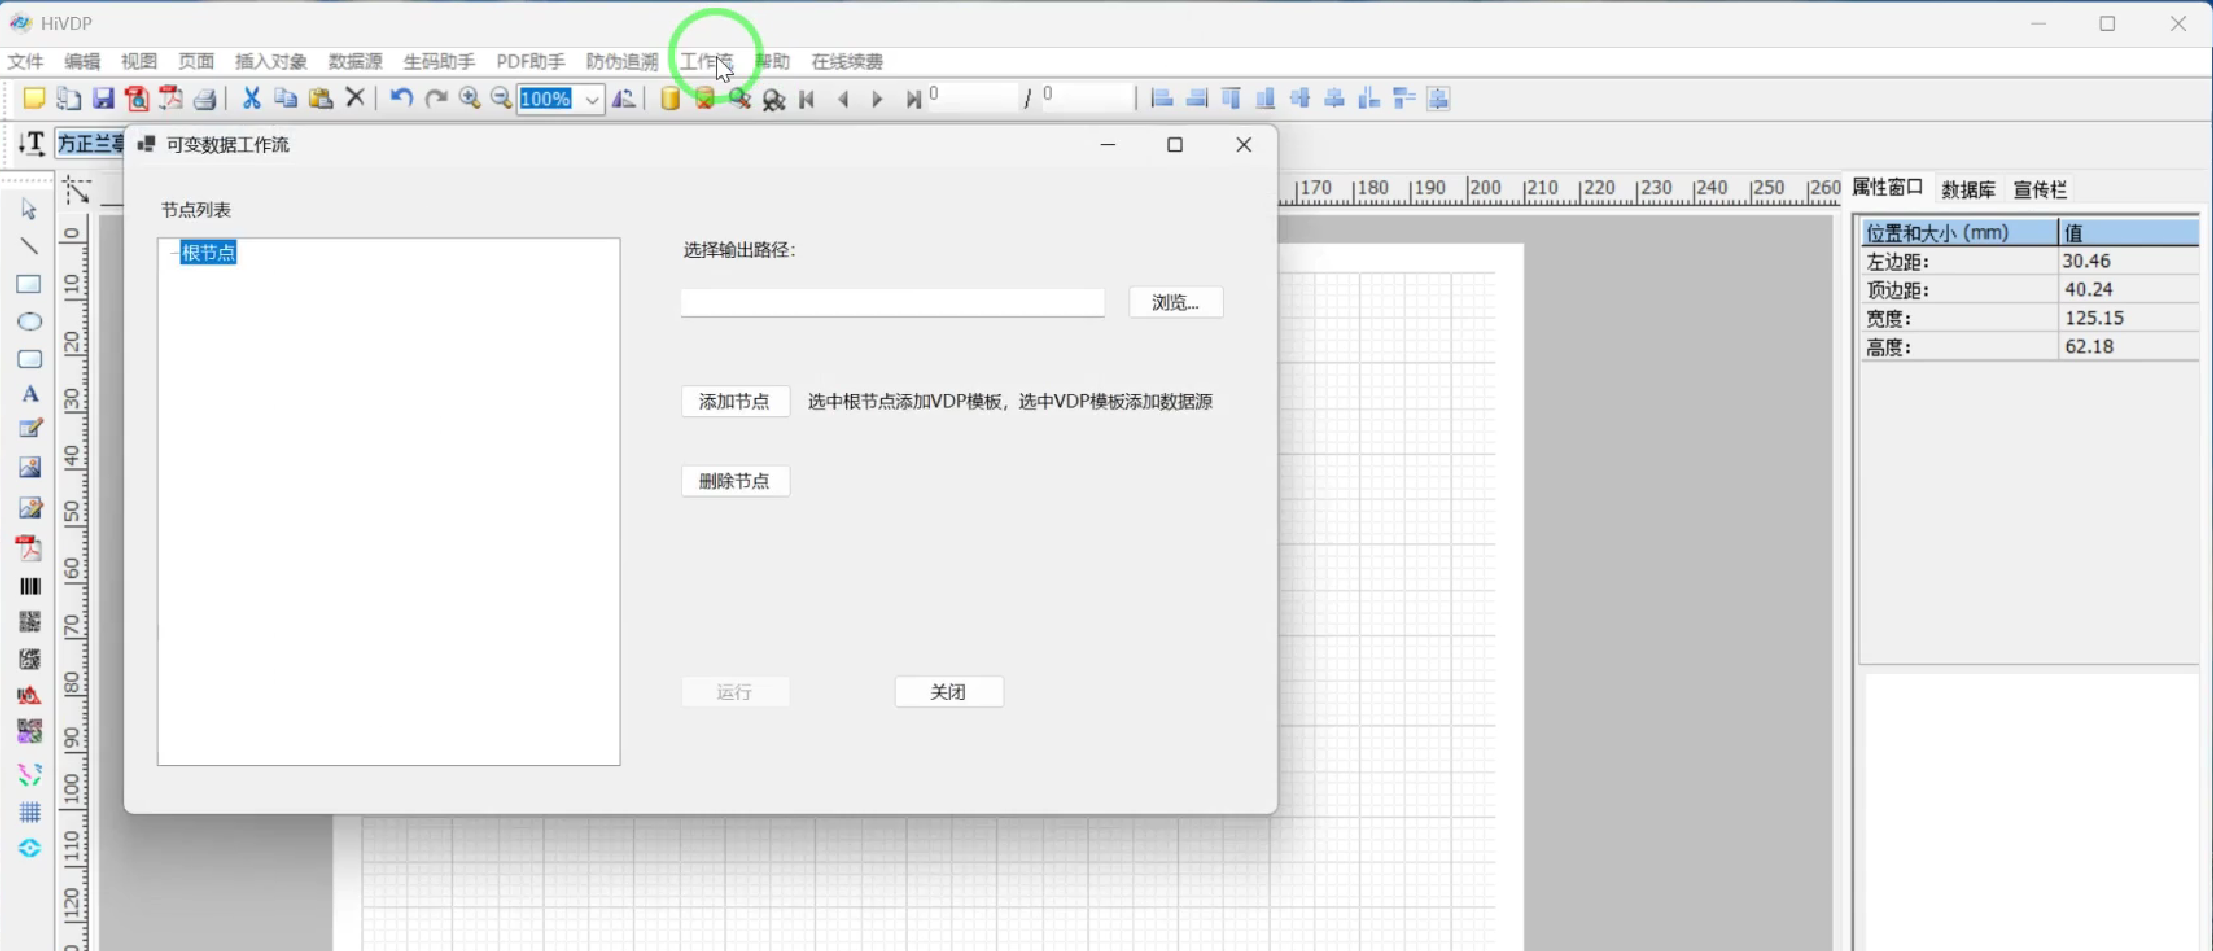Image resolution: width=2213 pixels, height=951 pixels.
Task: Open the font selection dropdown
Action: (x=91, y=143)
